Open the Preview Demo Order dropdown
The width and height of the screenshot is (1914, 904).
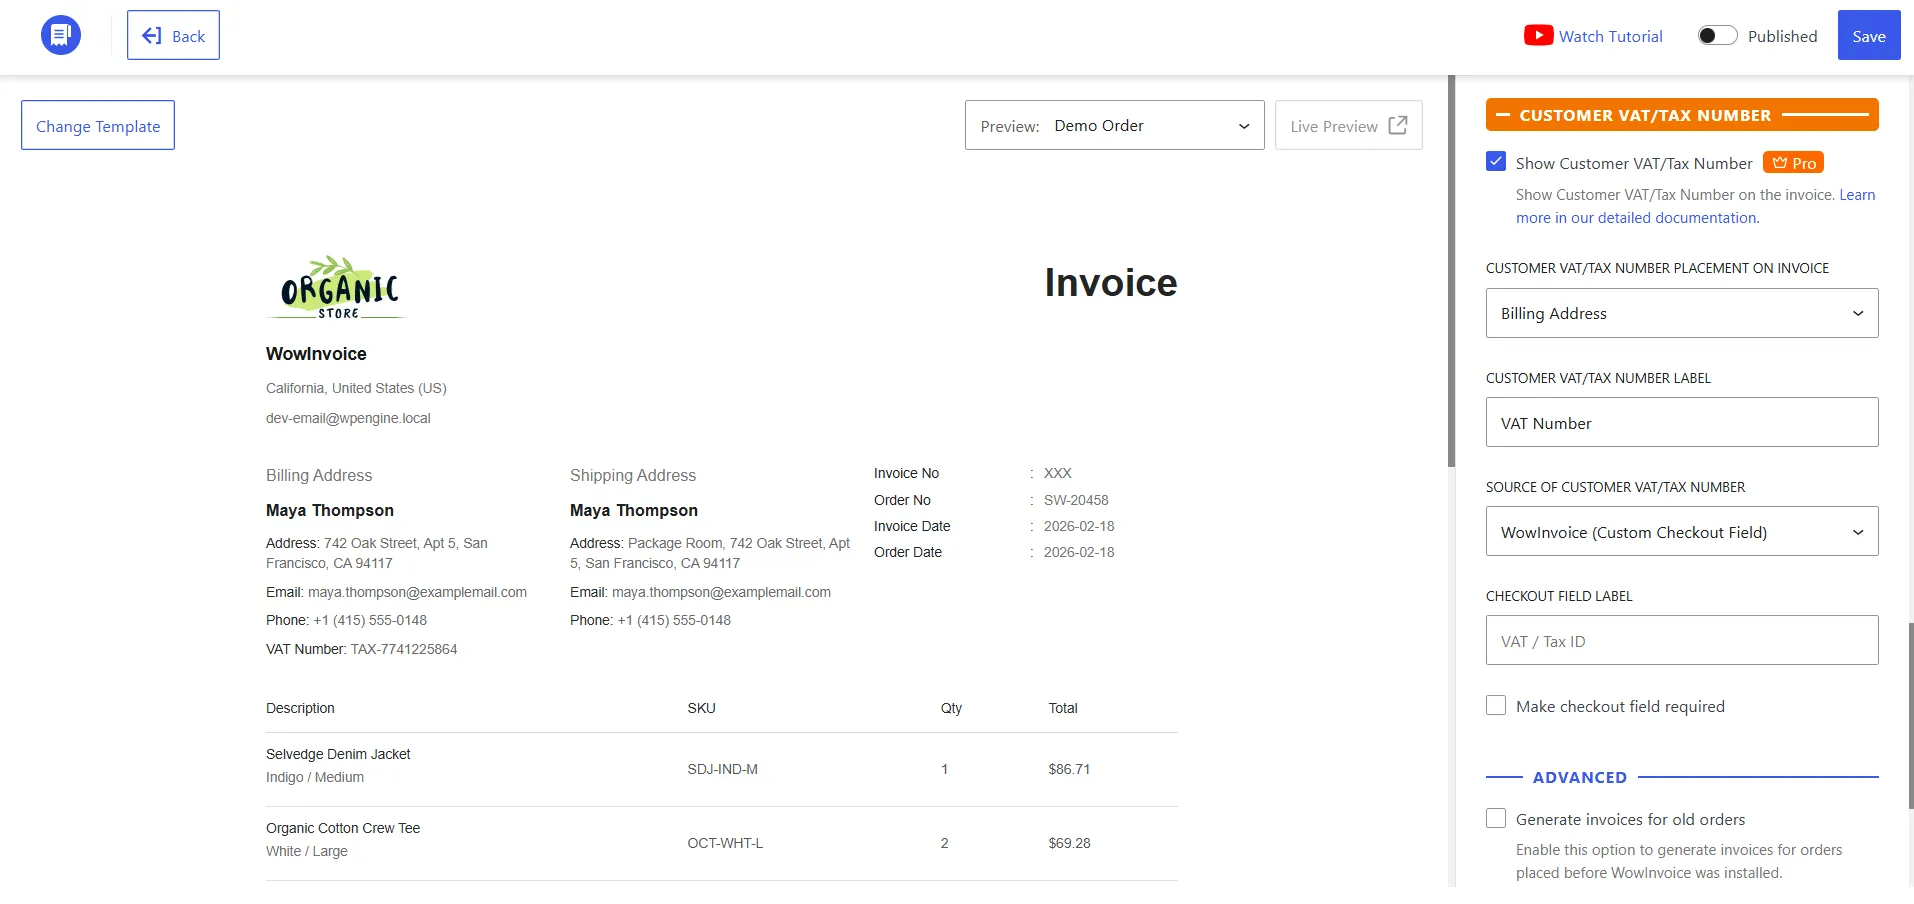[1114, 125]
